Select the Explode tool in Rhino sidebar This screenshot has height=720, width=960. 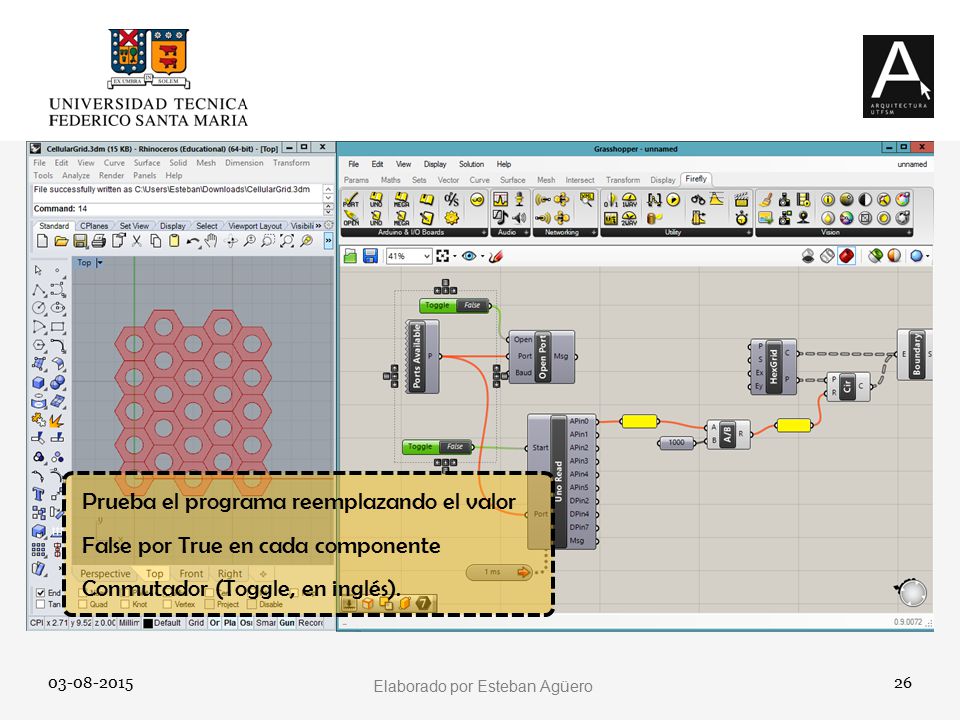56,421
